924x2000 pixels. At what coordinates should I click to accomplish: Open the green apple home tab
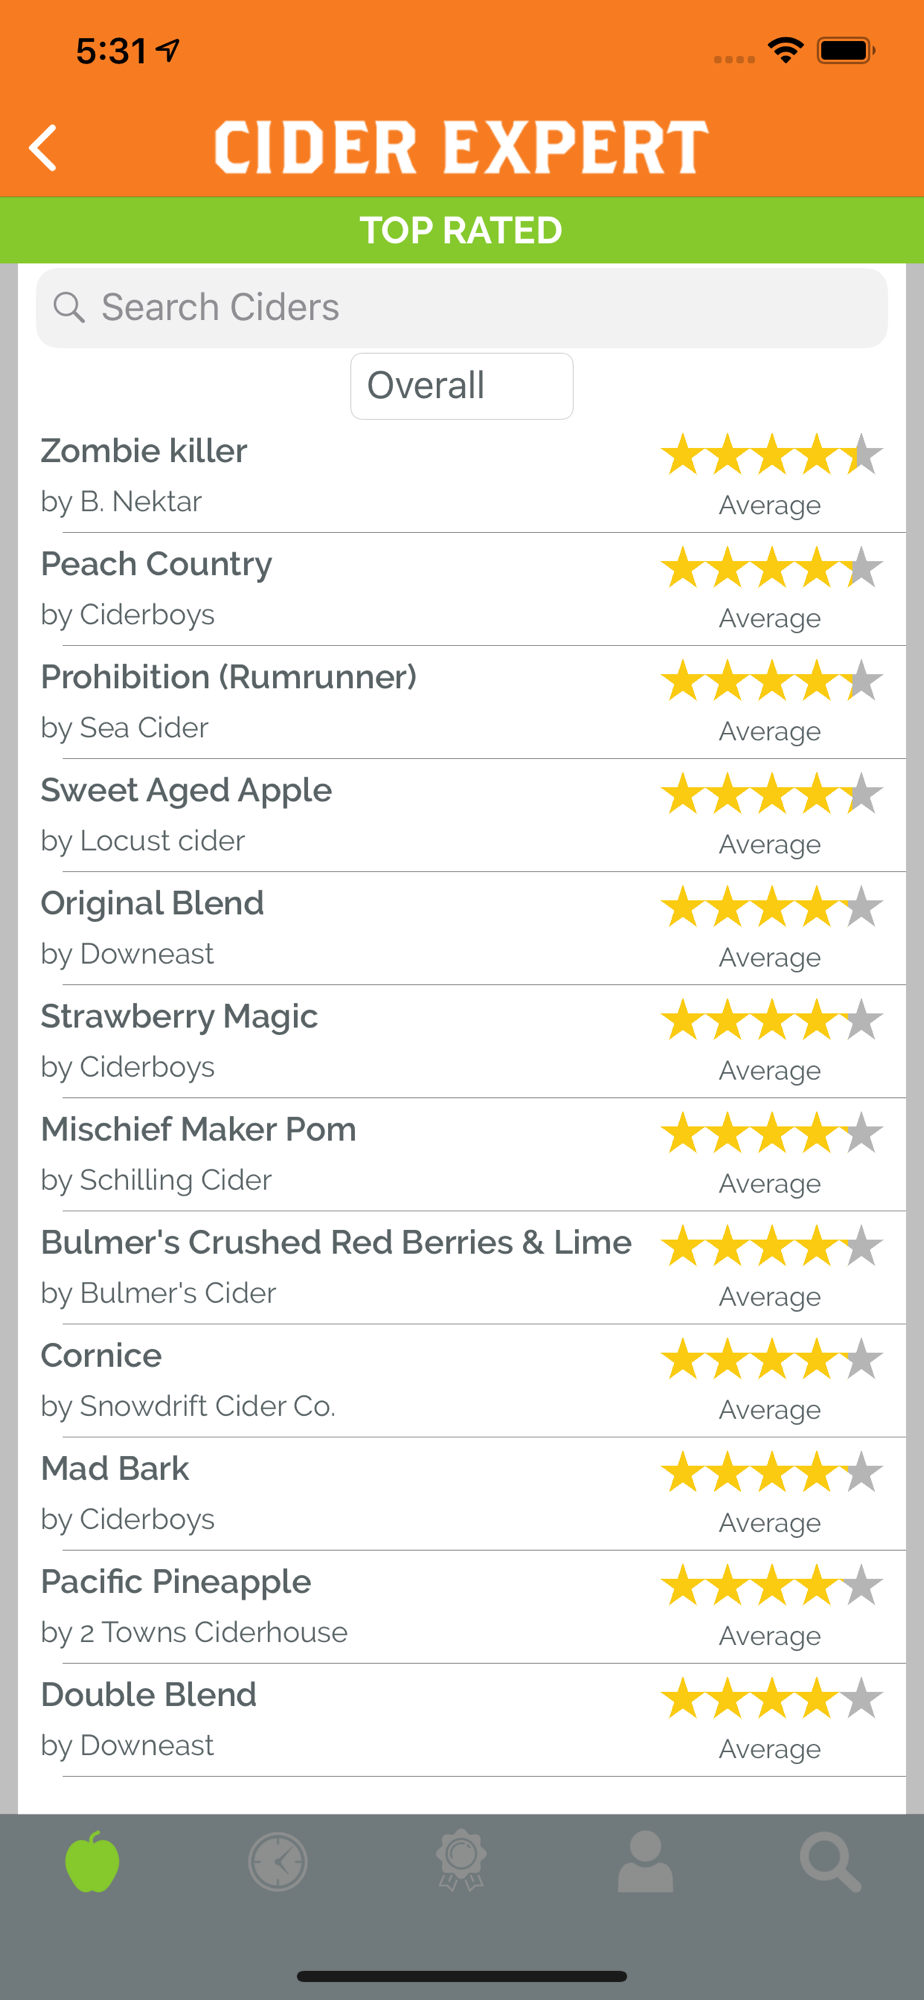pos(92,1862)
